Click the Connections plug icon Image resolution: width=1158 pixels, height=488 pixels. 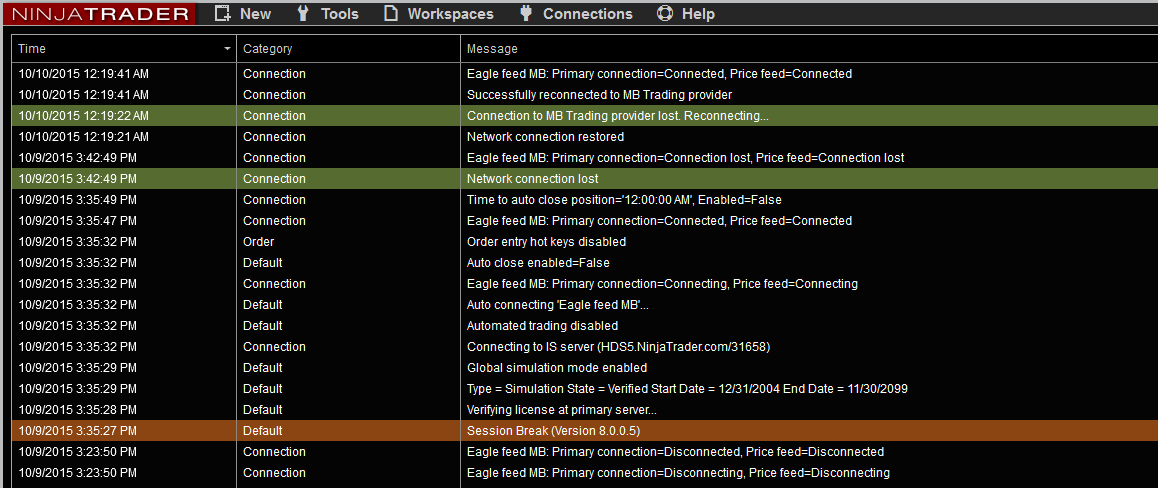[x=526, y=13]
